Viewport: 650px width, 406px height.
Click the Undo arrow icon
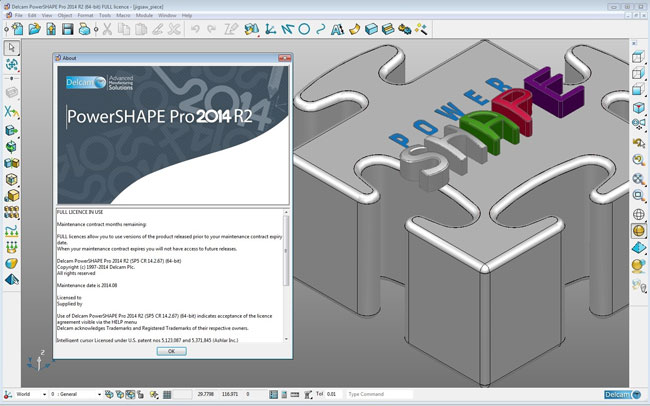coord(195,29)
